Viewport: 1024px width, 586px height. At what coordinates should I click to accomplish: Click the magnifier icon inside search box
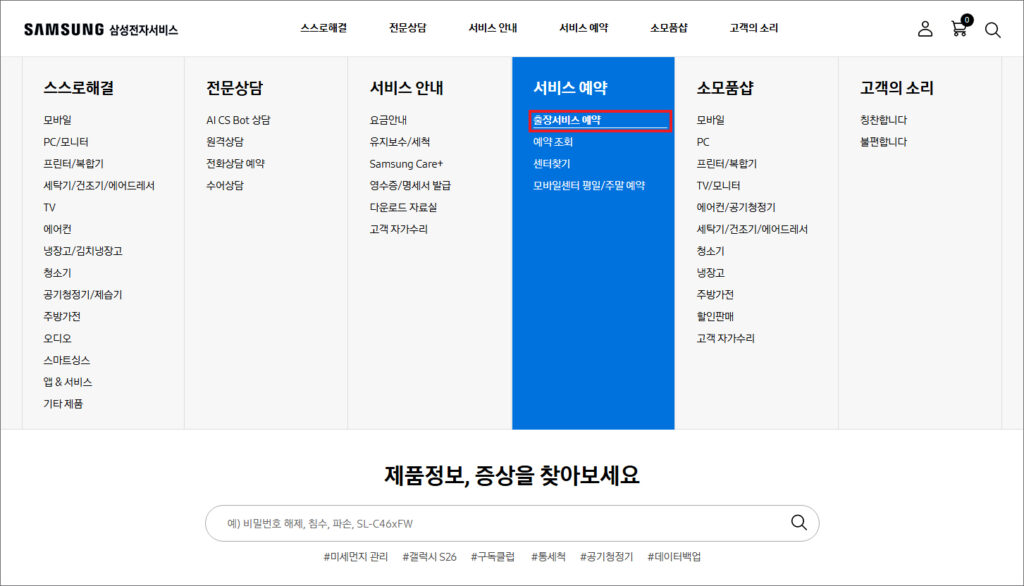(798, 522)
